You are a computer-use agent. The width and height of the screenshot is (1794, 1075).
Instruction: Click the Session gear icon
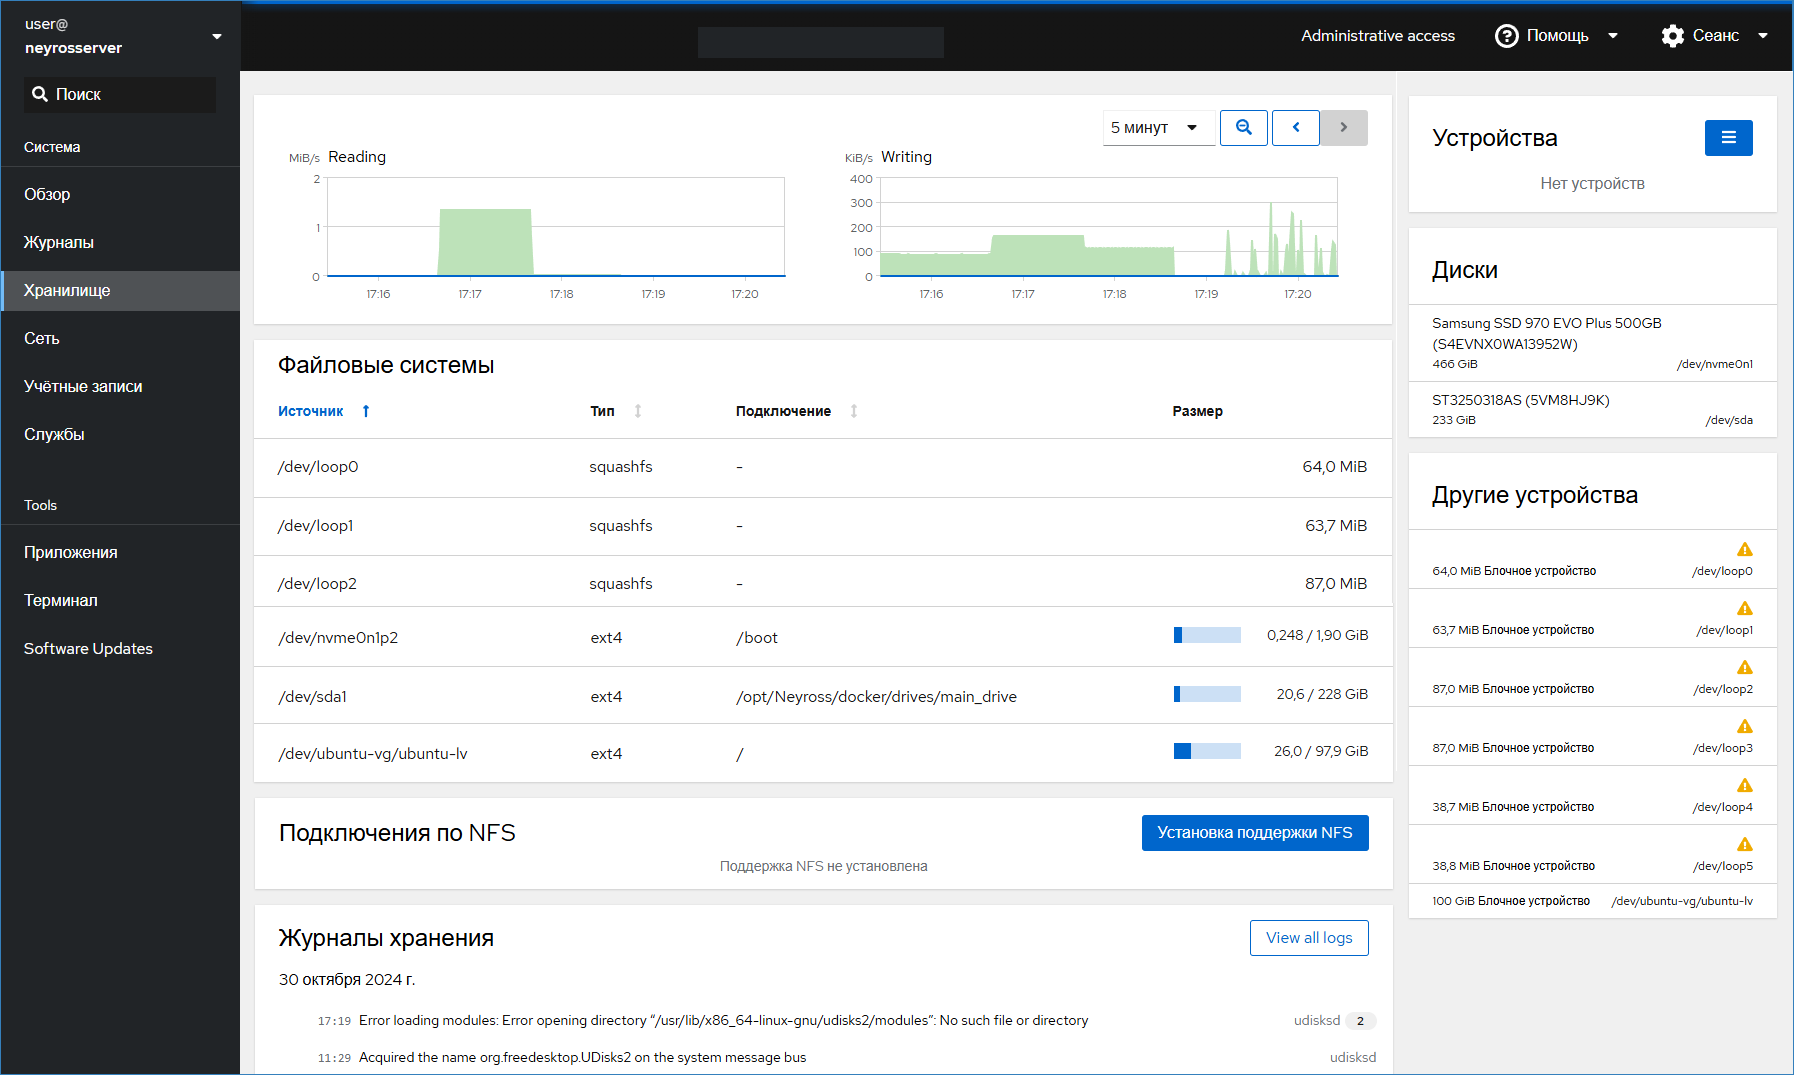(1672, 36)
